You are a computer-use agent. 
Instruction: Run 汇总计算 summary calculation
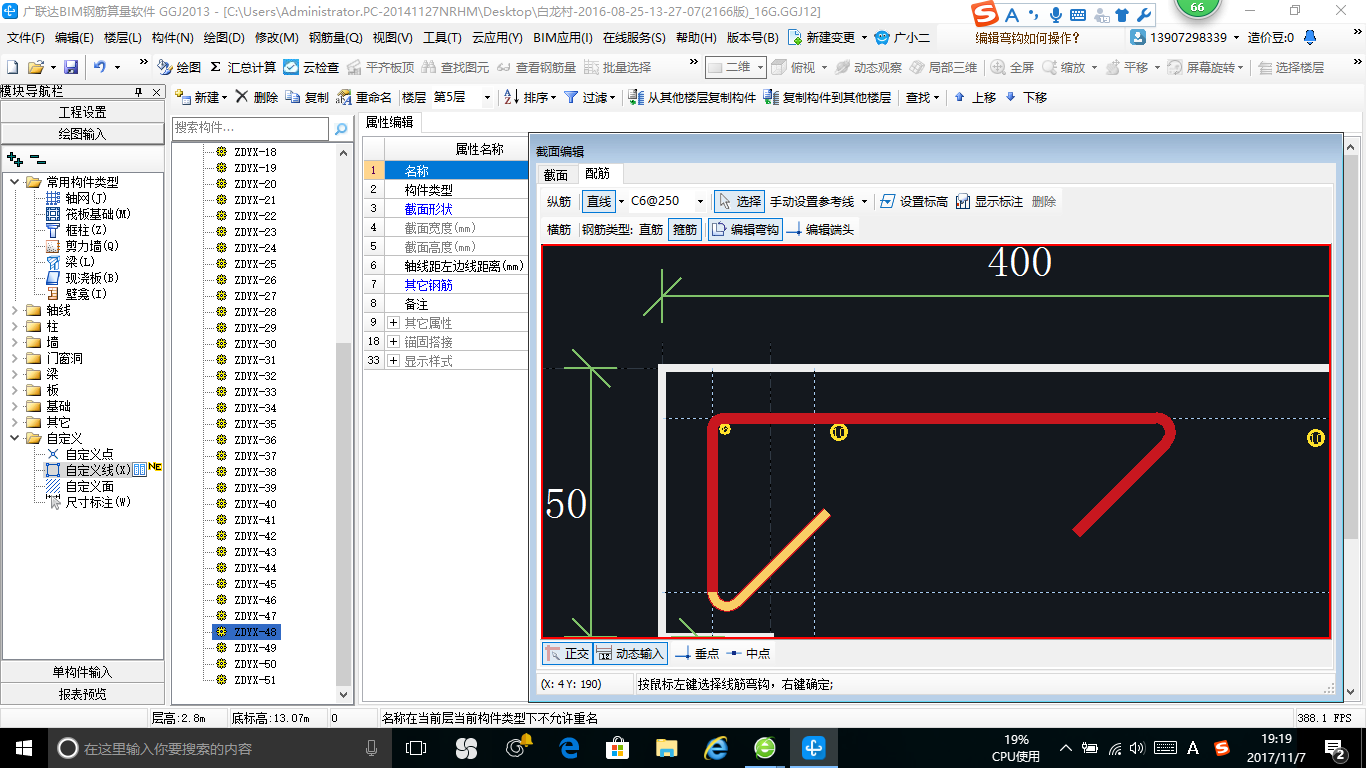click(243, 67)
